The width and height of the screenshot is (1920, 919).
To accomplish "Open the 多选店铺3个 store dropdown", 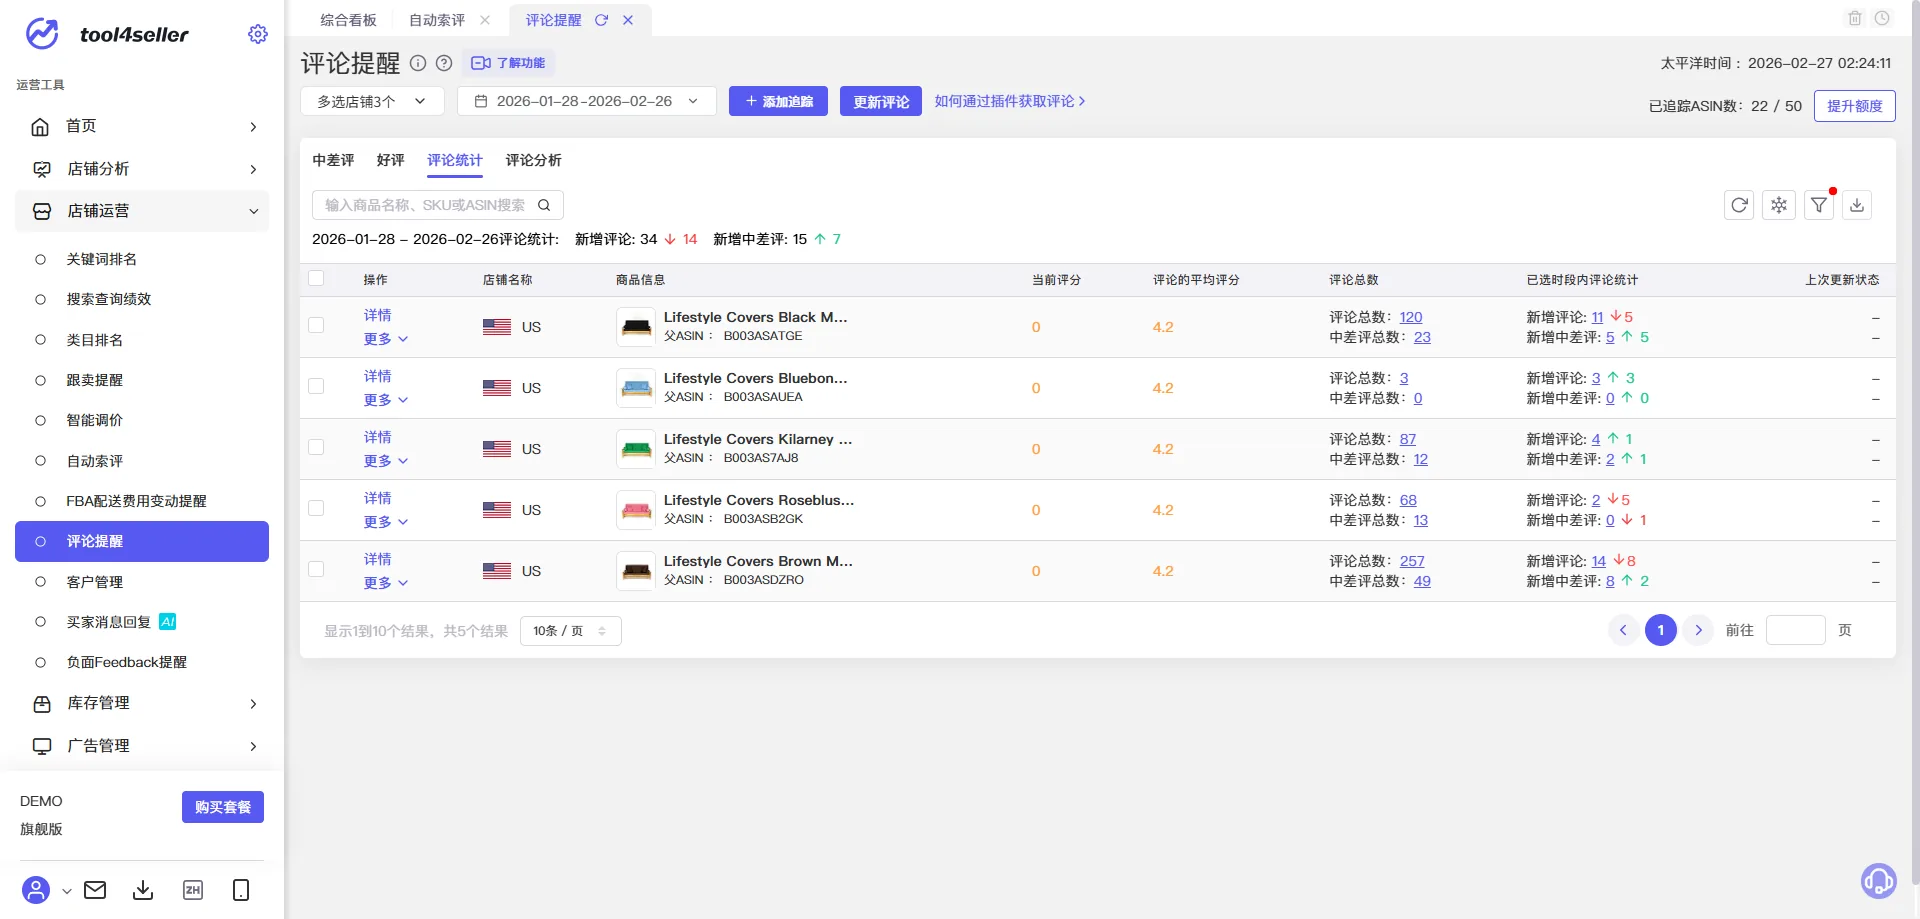I will [x=372, y=101].
